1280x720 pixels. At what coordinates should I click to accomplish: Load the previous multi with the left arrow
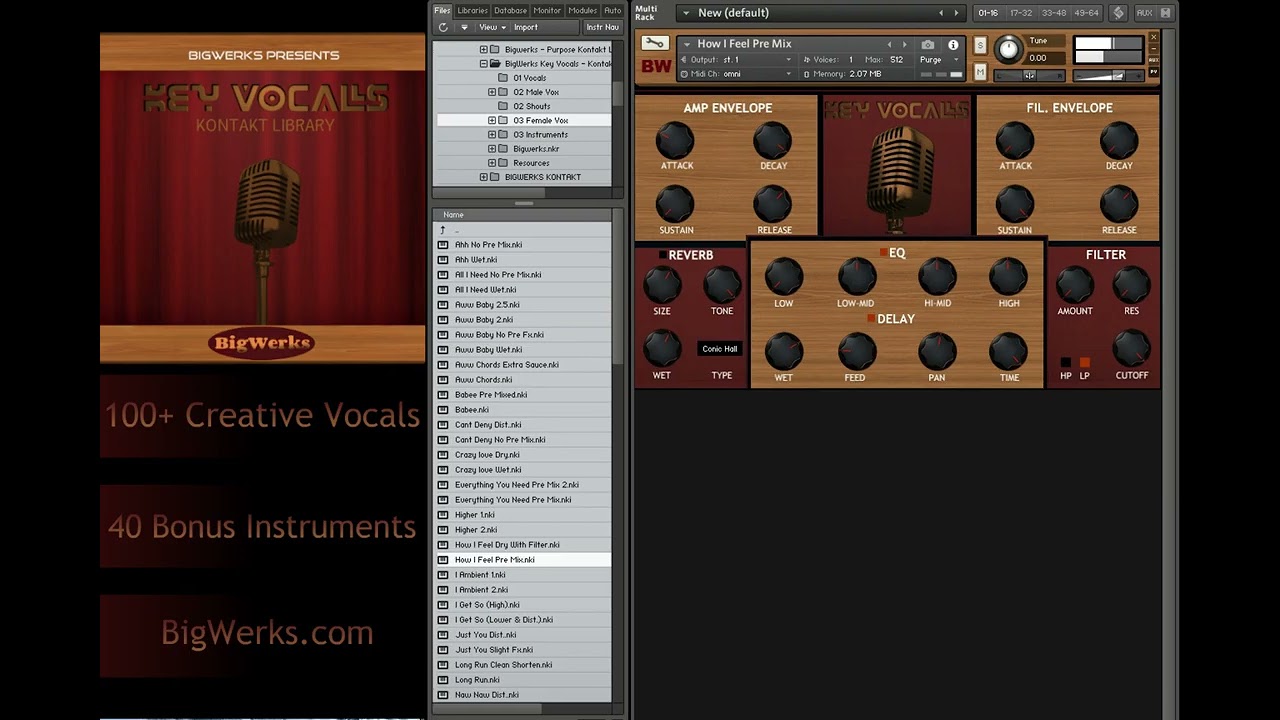click(940, 13)
